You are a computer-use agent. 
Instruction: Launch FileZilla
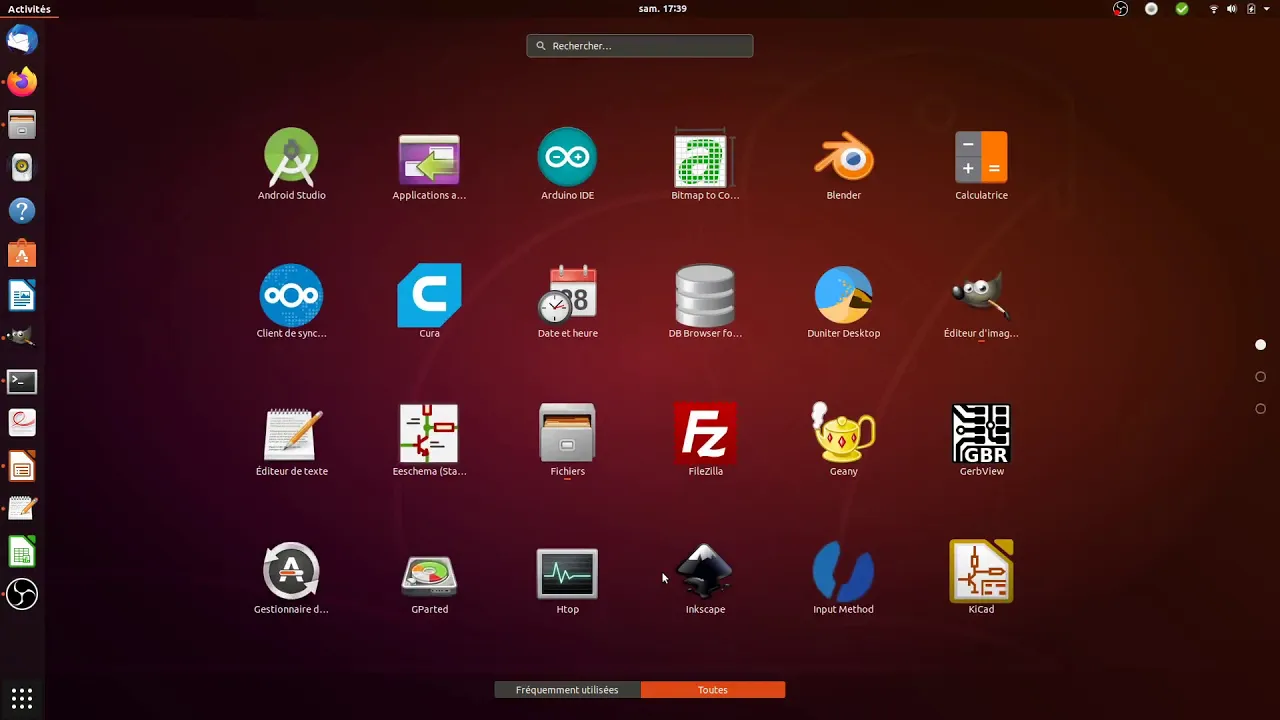point(705,441)
